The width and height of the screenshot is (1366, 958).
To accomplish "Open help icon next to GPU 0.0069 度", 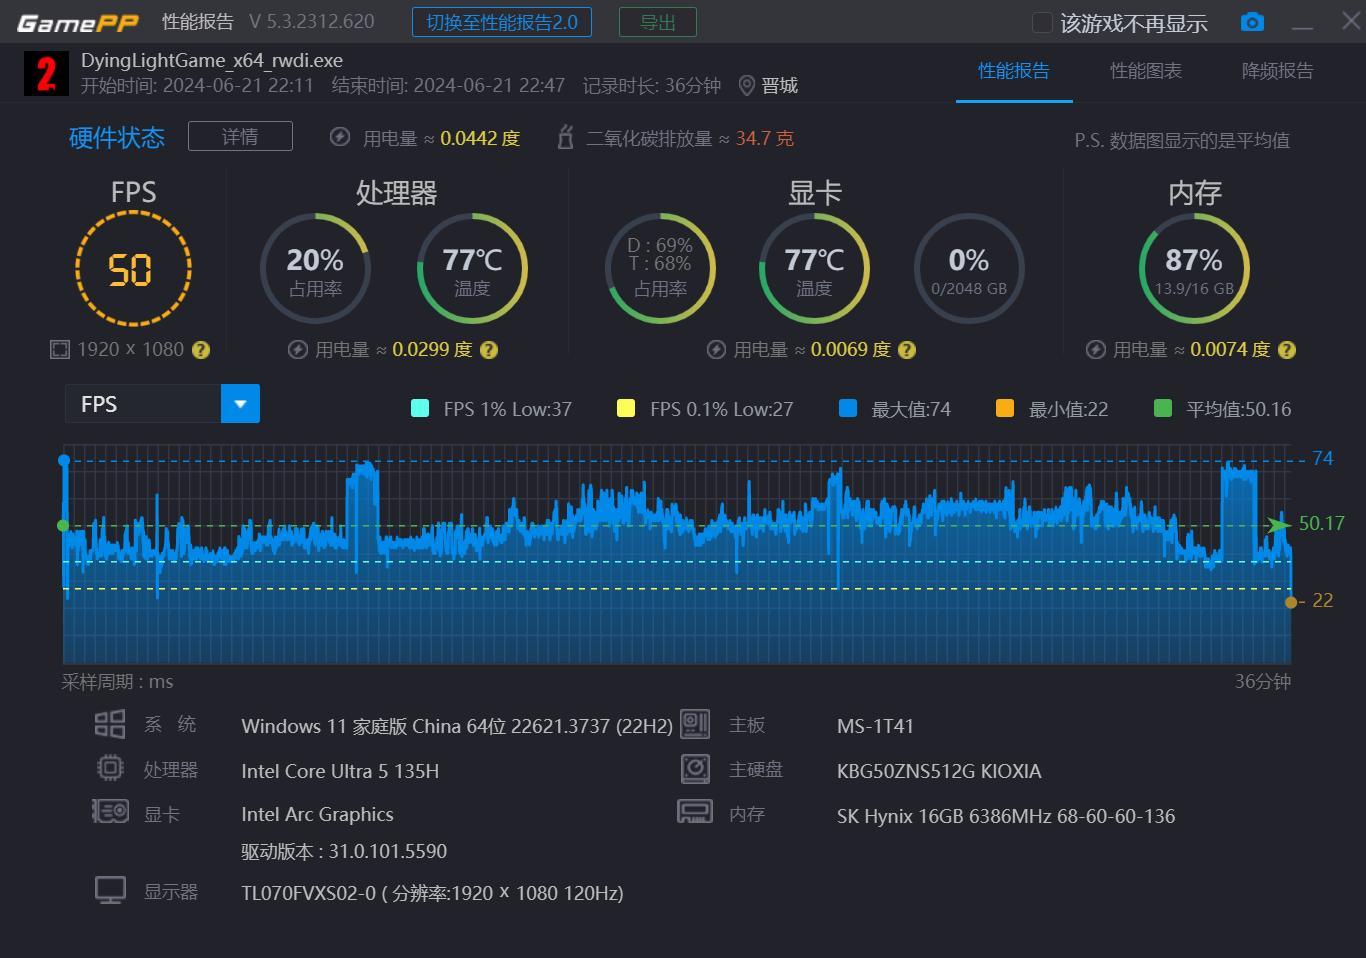I will (x=907, y=350).
